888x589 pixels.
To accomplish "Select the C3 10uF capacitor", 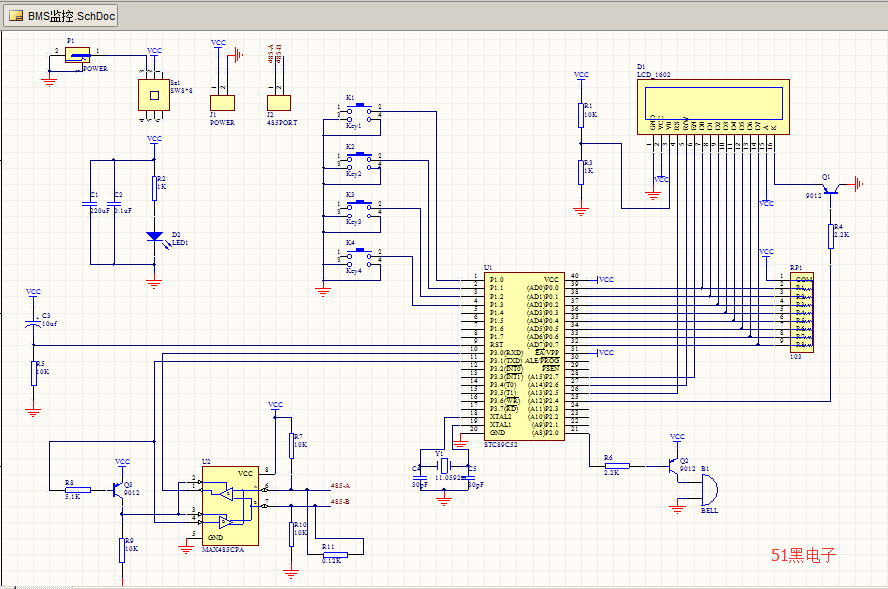I will (x=33, y=325).
